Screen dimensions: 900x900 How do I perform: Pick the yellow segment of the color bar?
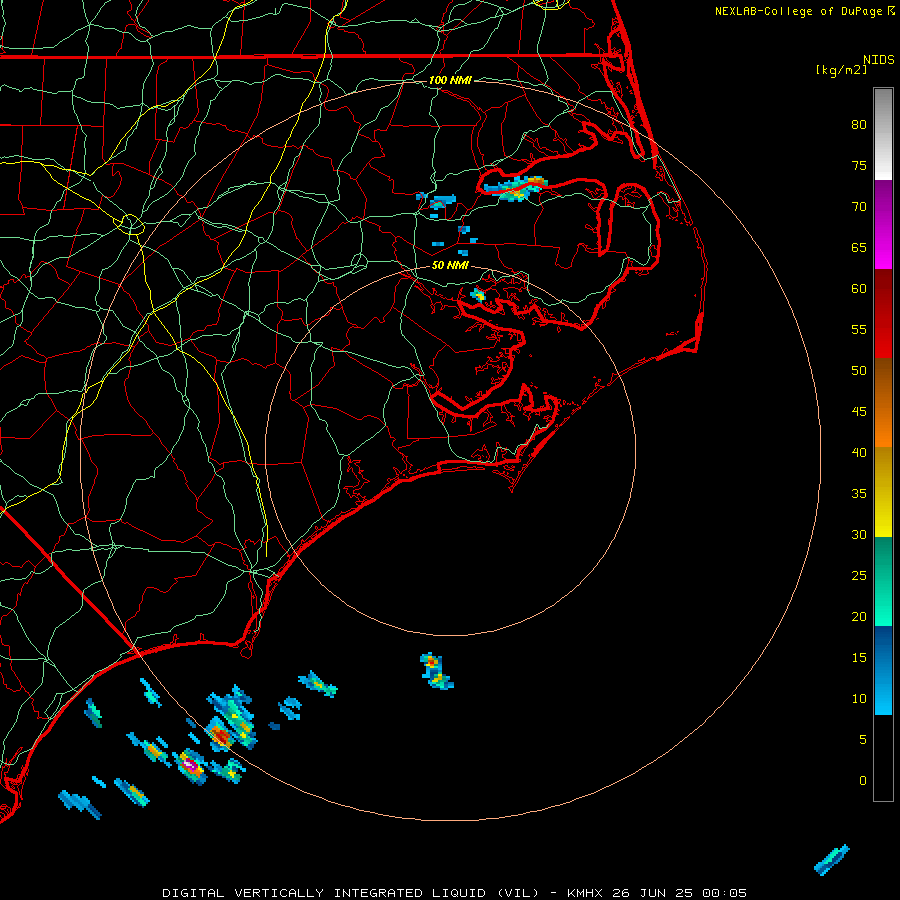coord(883,492)
